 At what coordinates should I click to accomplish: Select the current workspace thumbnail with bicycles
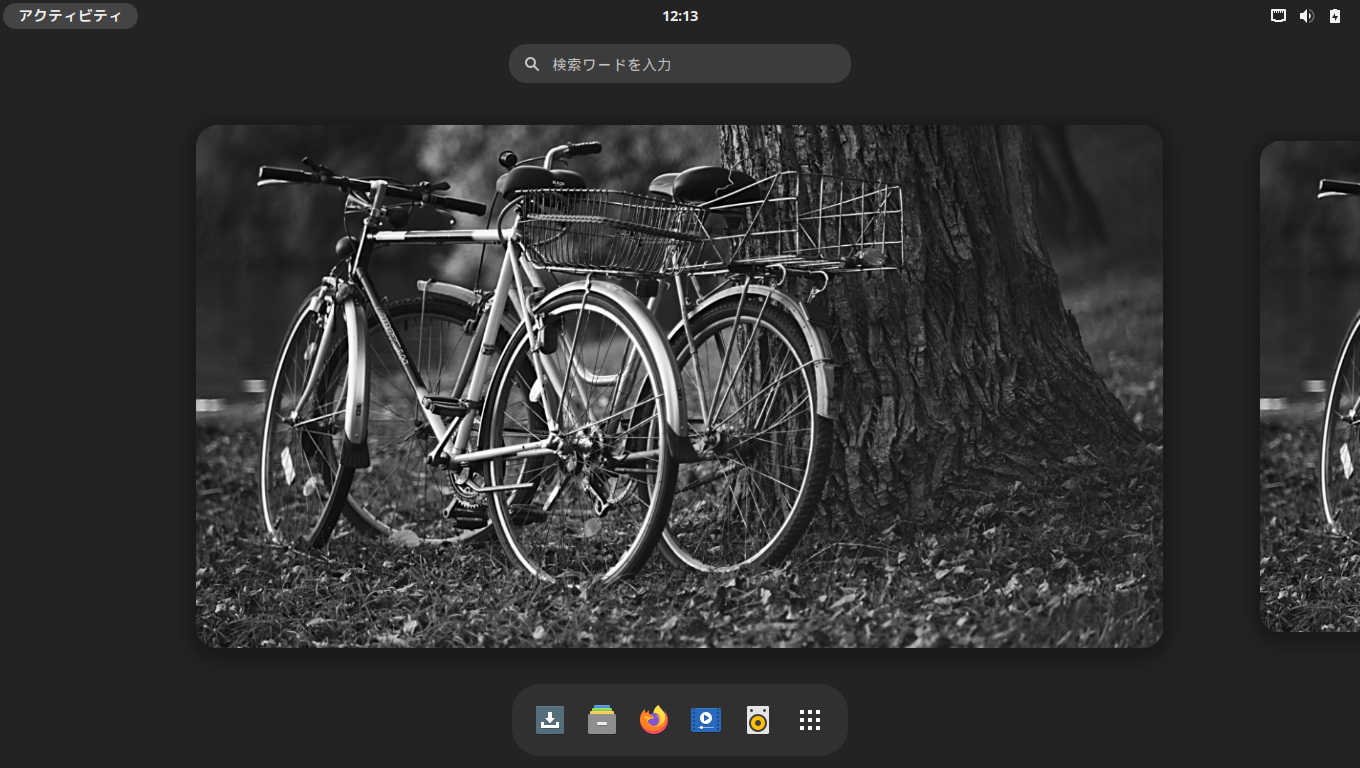679,386
